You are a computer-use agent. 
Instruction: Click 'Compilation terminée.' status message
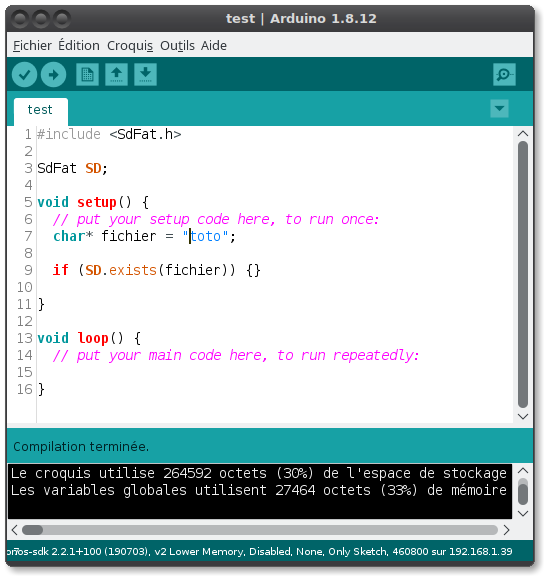(81, 447)
